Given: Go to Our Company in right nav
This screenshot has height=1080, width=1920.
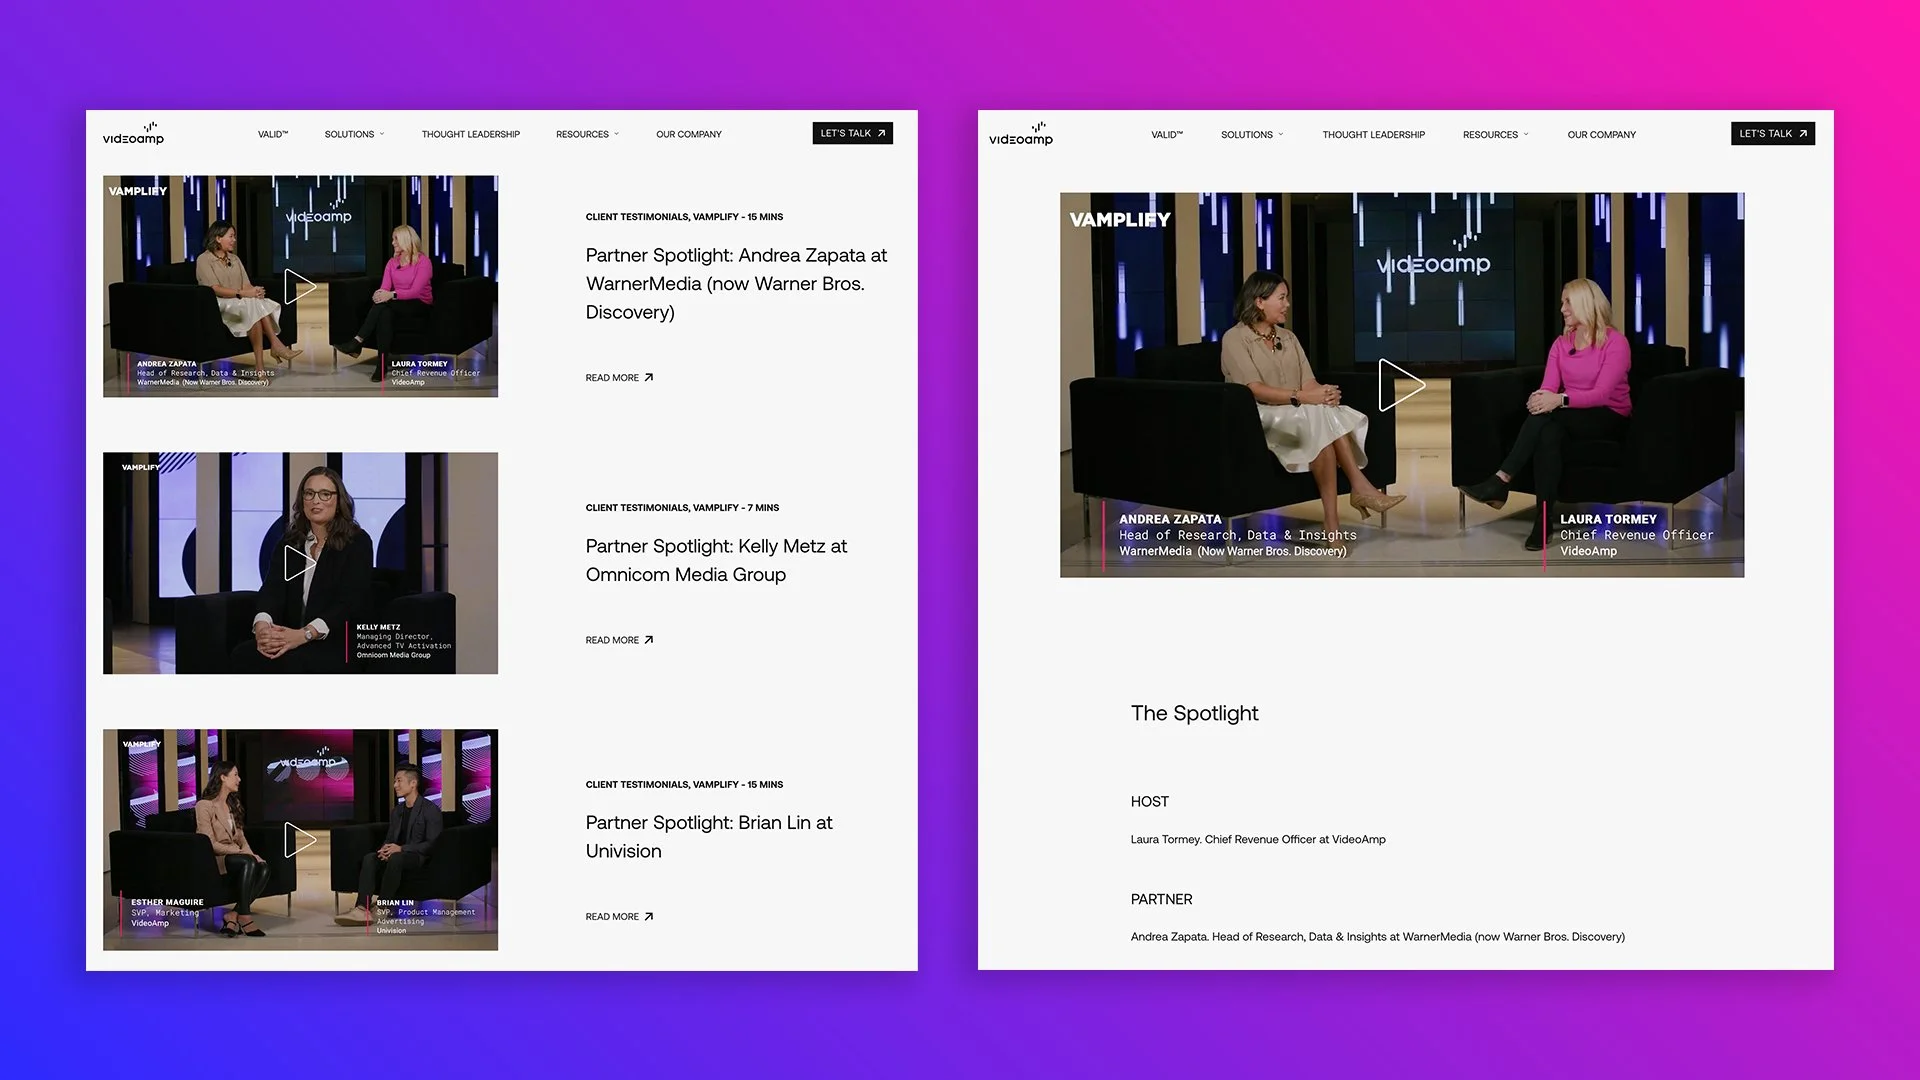Looking at the screenshot, I should pyautogui.click(x=1601, y=135).
